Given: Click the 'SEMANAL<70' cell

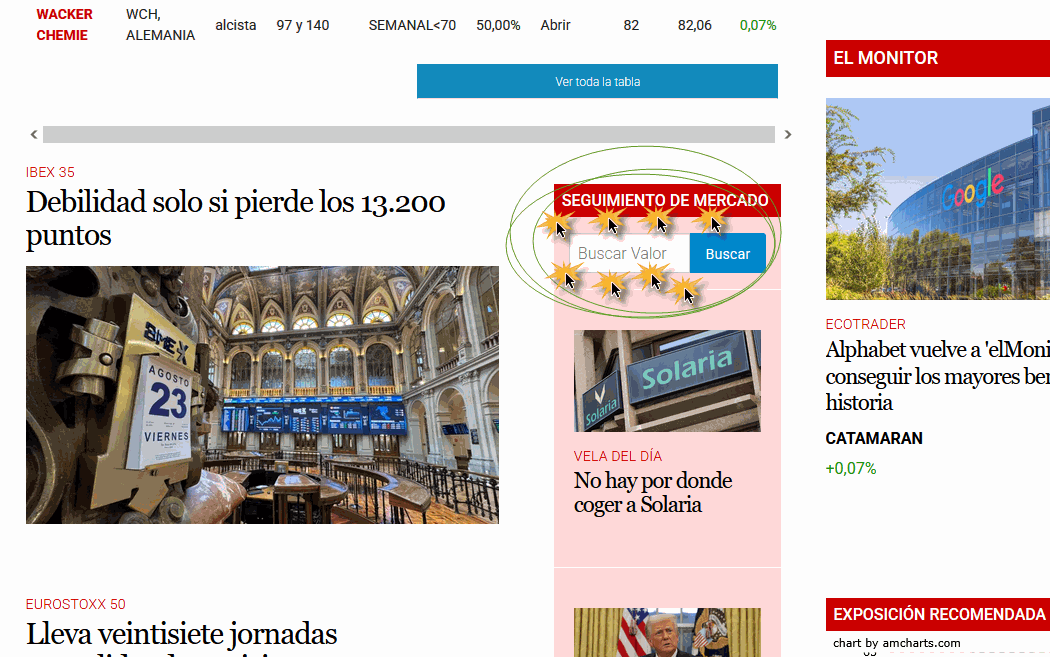Looking at the screenshot, I should pyautogui.click(x=412, y=25).
